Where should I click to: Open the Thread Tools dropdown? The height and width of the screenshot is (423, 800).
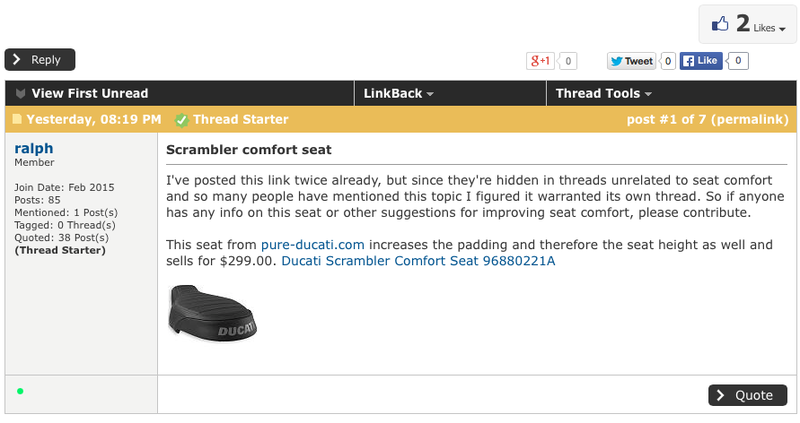[x=603, y=93]
